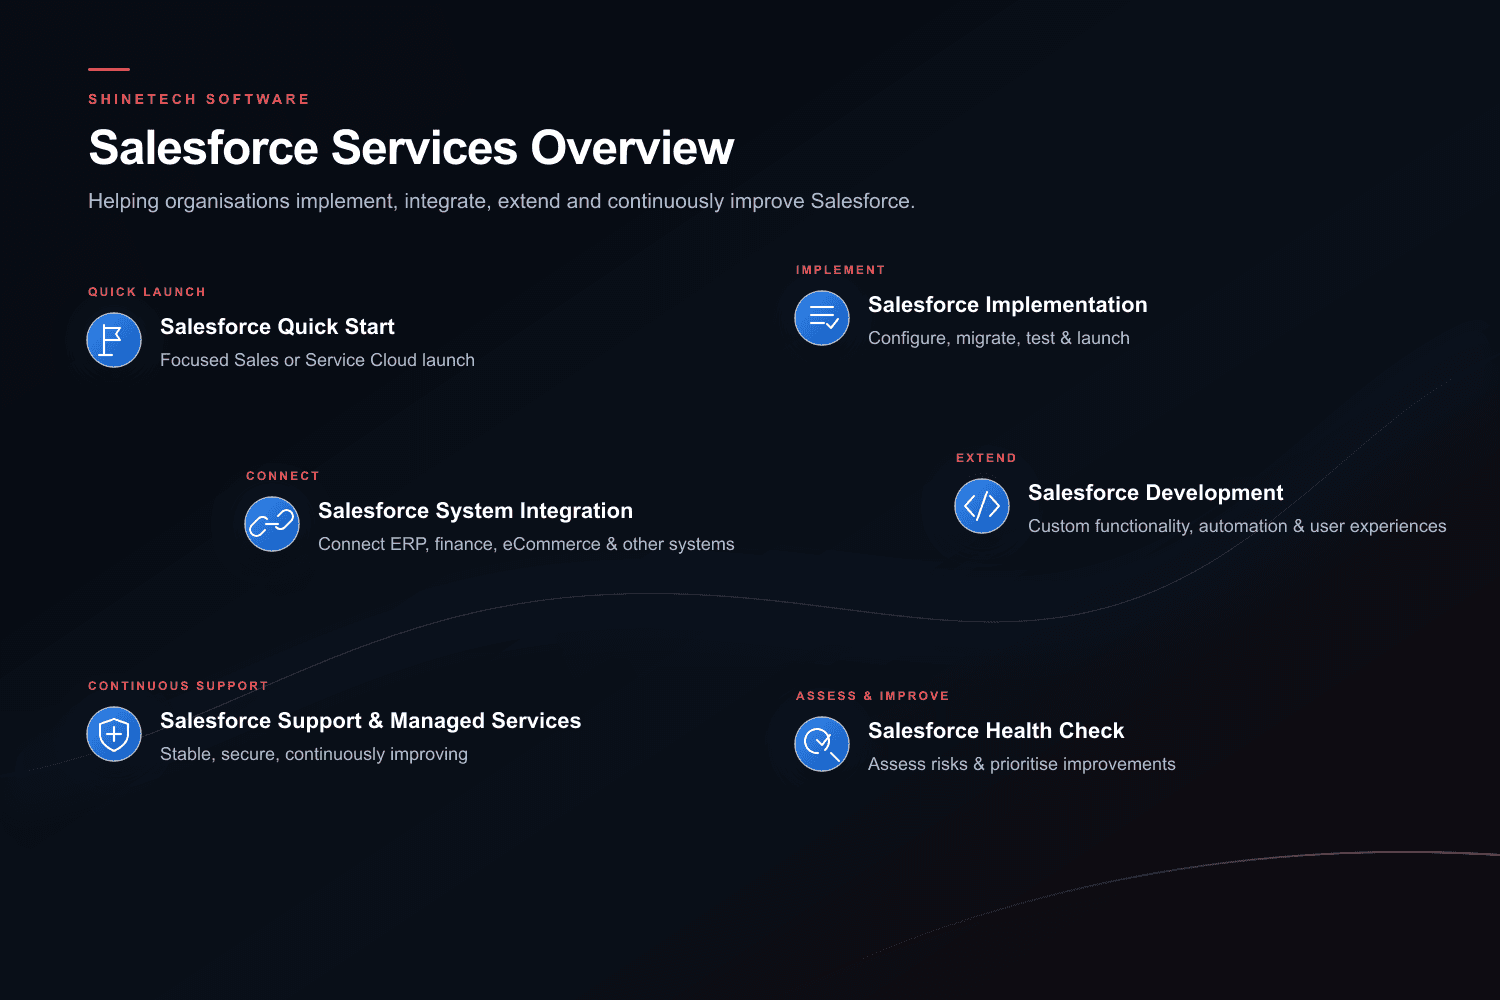Click 'Focused Sales or Service Cloud launch' text
The image size is (1500, 1000).
pyautogui.click(x=317, y=360)
